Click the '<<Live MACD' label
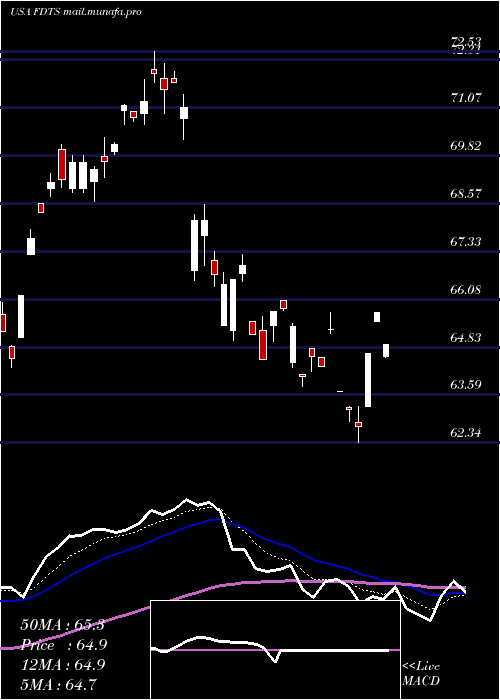 (x=421, y=674)
